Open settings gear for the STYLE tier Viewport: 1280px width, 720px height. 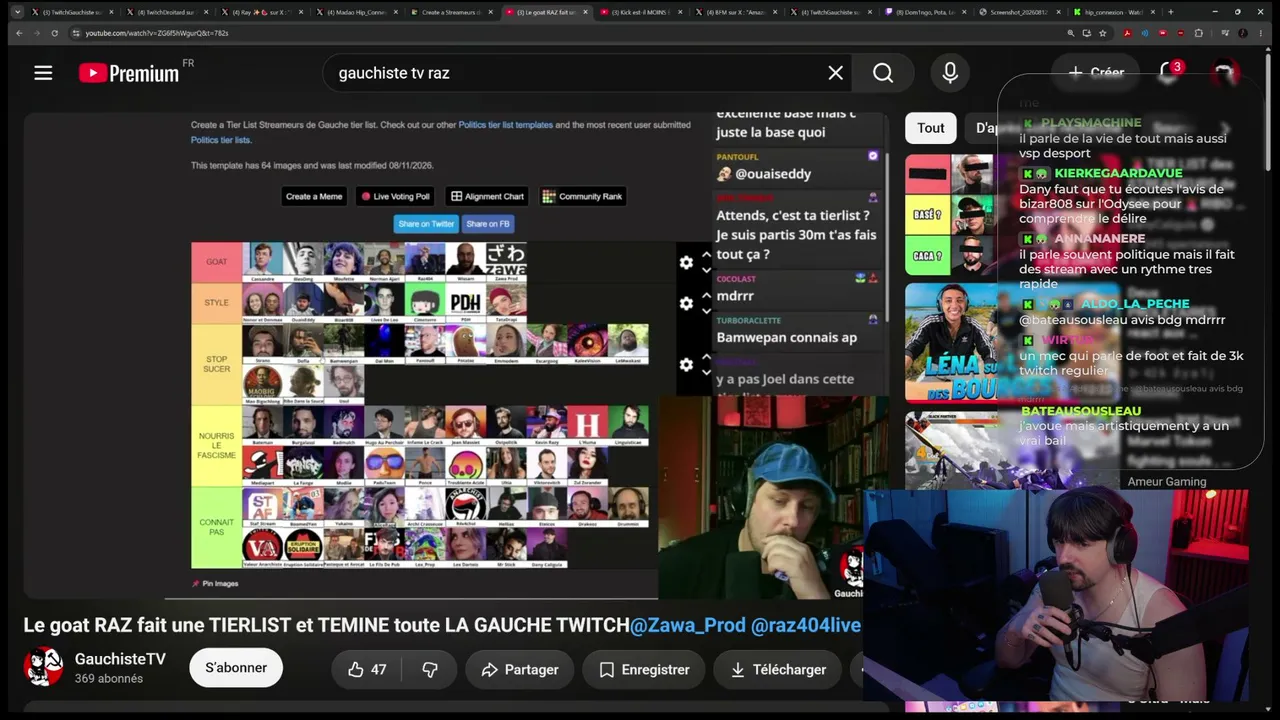[x=686, y=303]
